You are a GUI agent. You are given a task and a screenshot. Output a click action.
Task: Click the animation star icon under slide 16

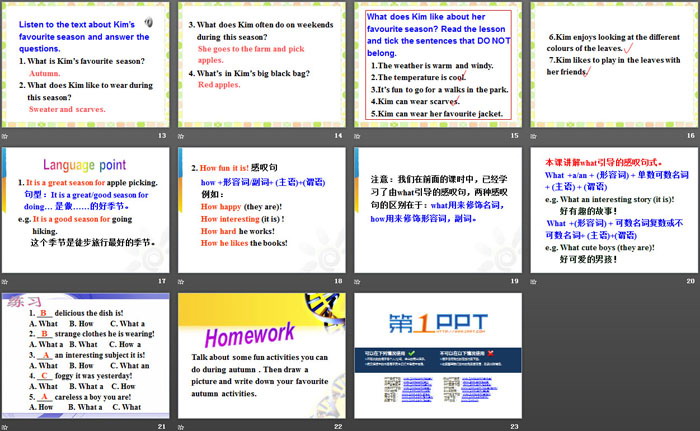[x=533, y=136]
